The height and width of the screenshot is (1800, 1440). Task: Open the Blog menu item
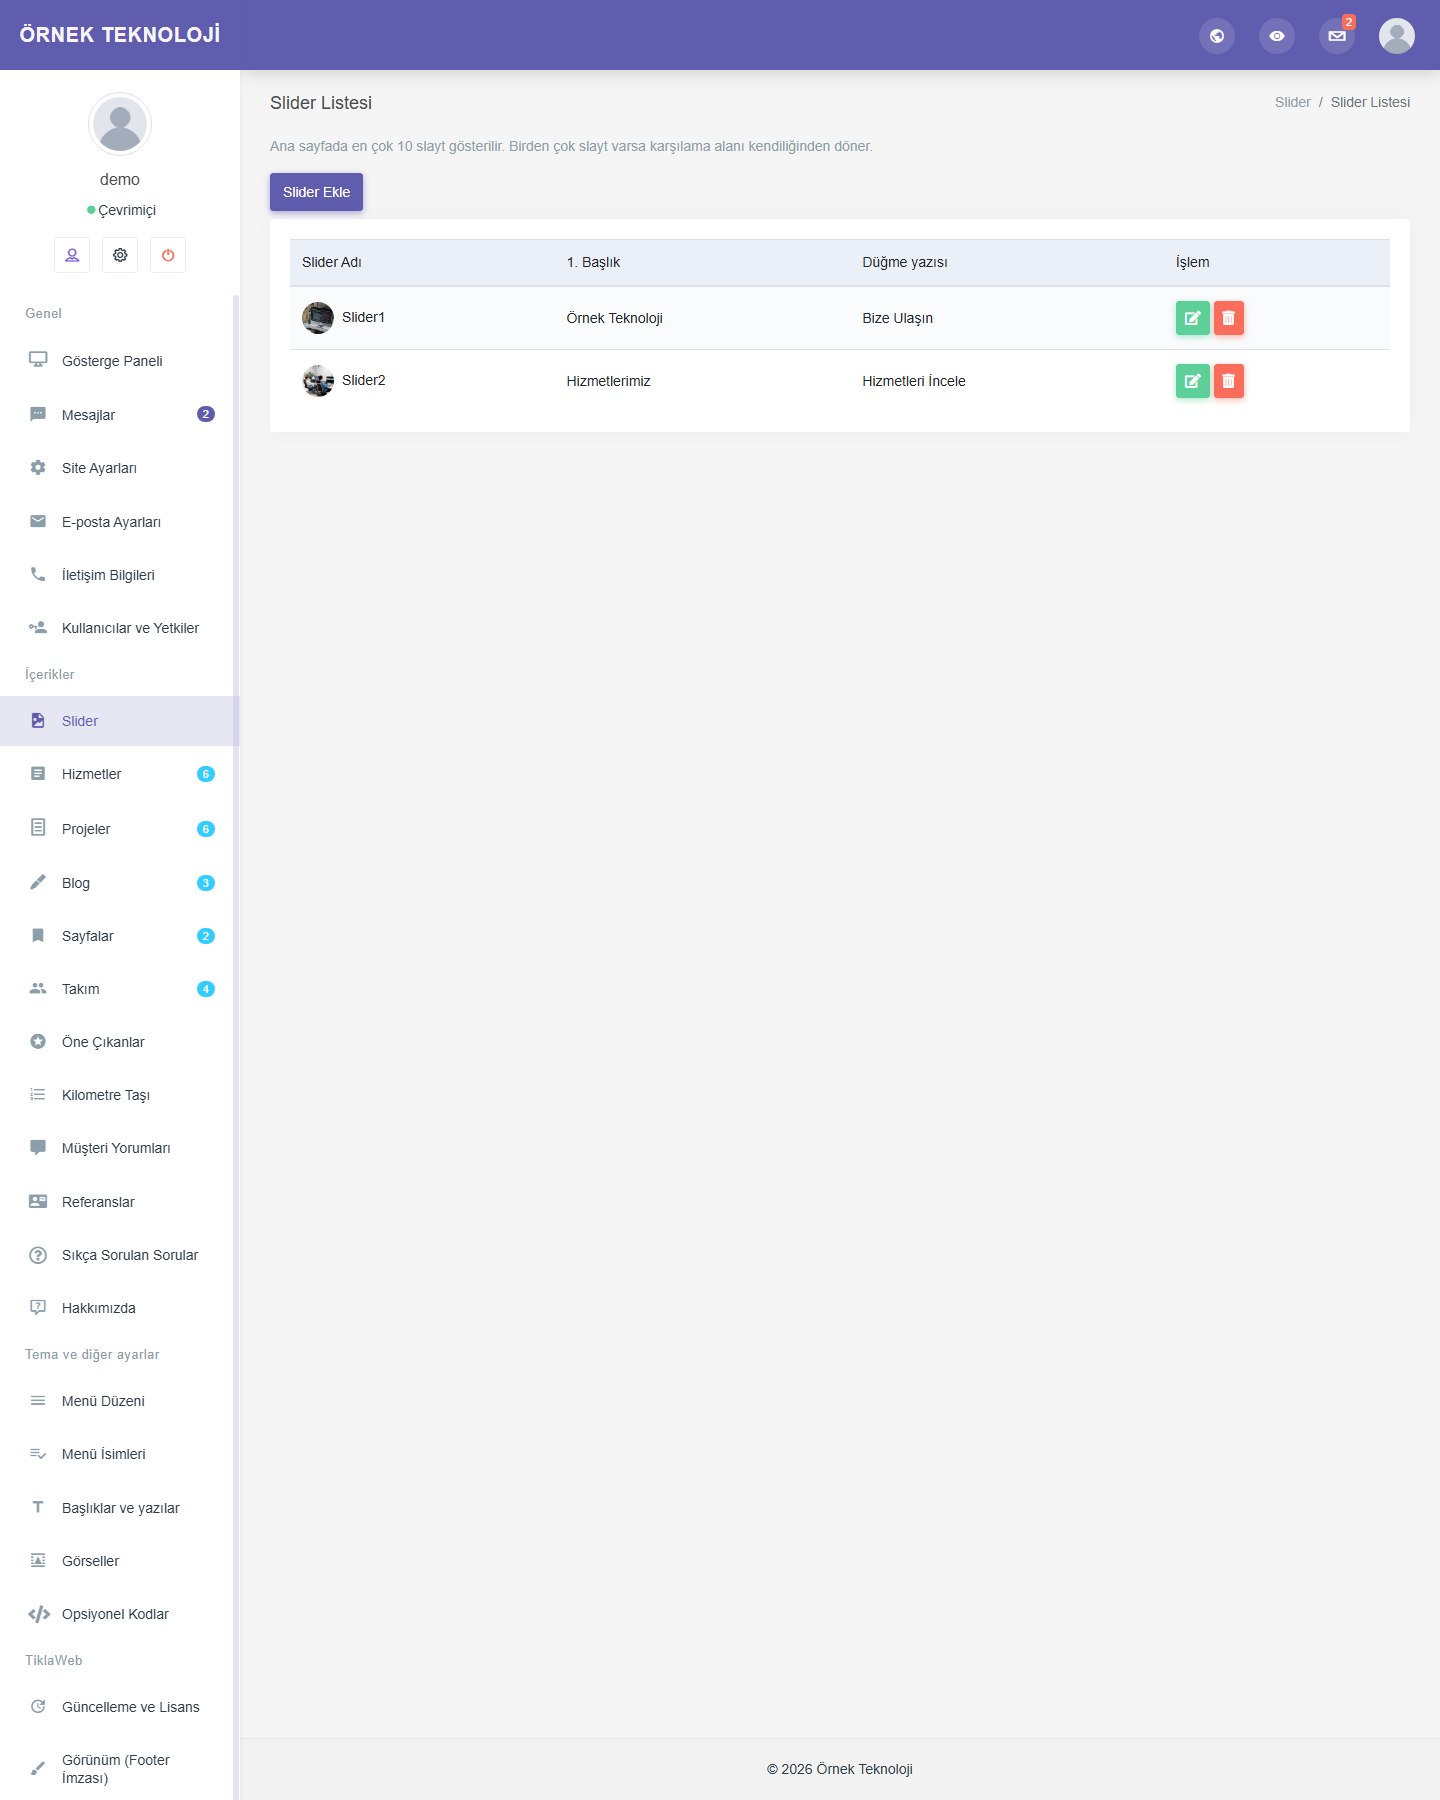[x=118, y=883]
